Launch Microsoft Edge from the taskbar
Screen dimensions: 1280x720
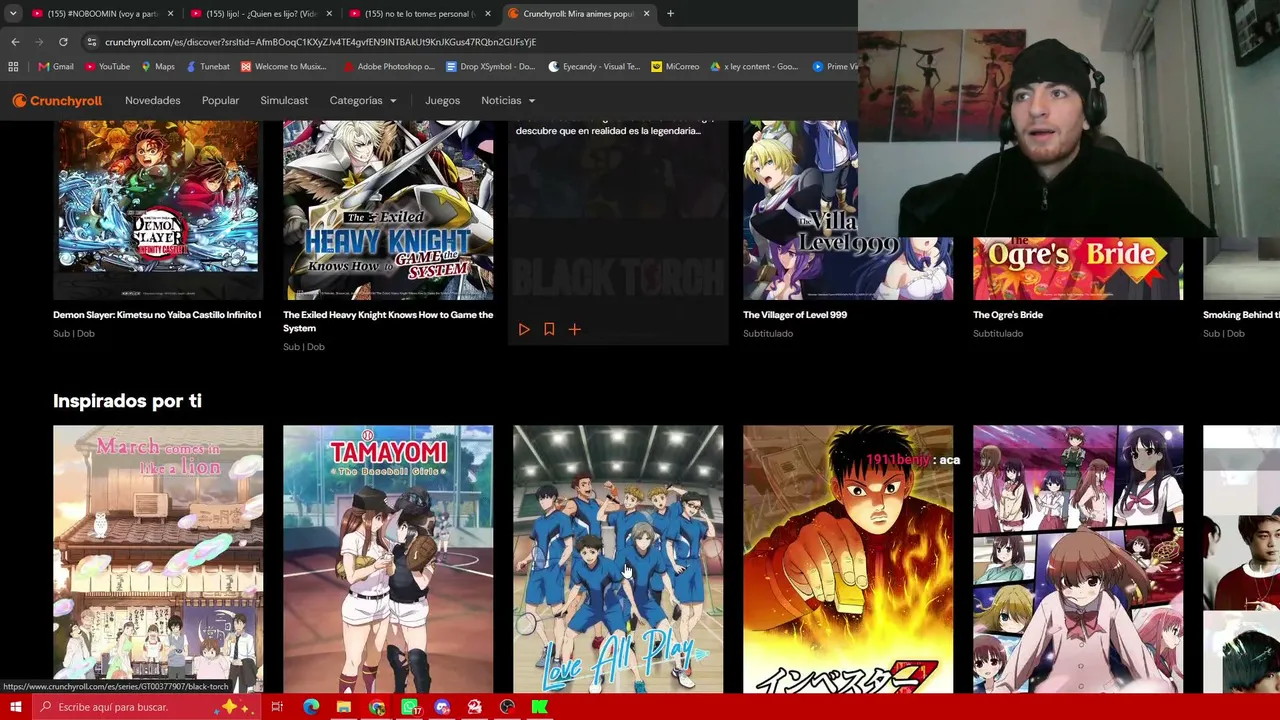click(x=311, y=707)
